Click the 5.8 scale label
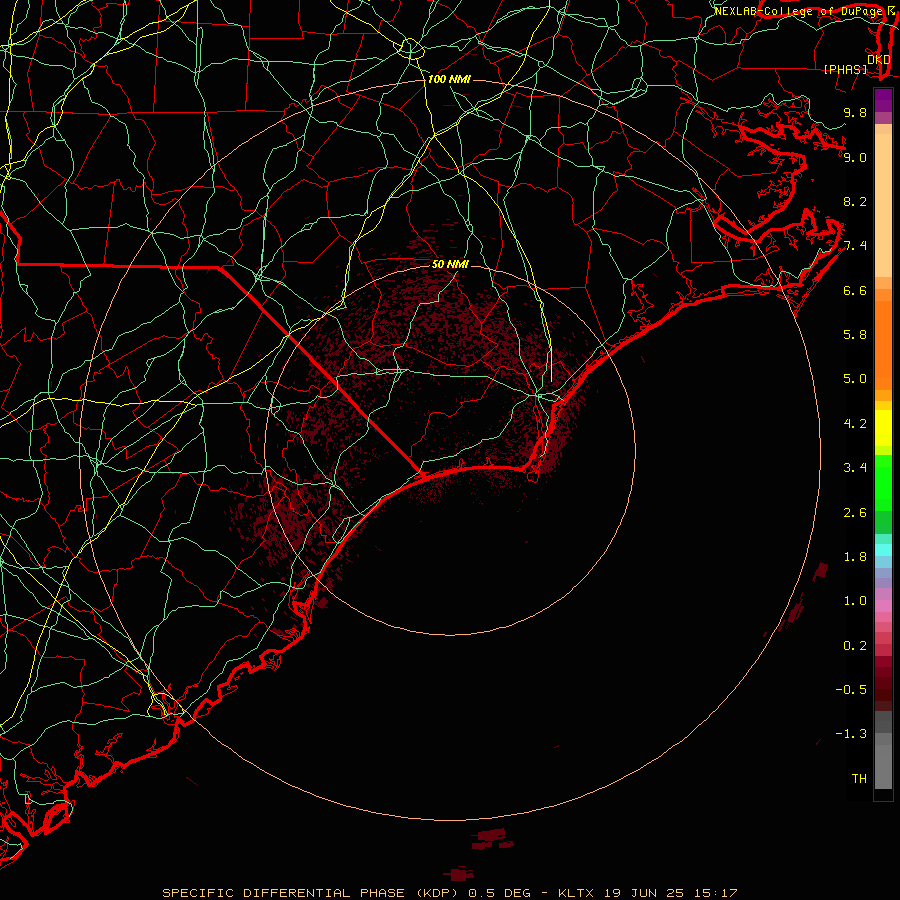This screenshot has height=900, width=900. tap(855, 335)
